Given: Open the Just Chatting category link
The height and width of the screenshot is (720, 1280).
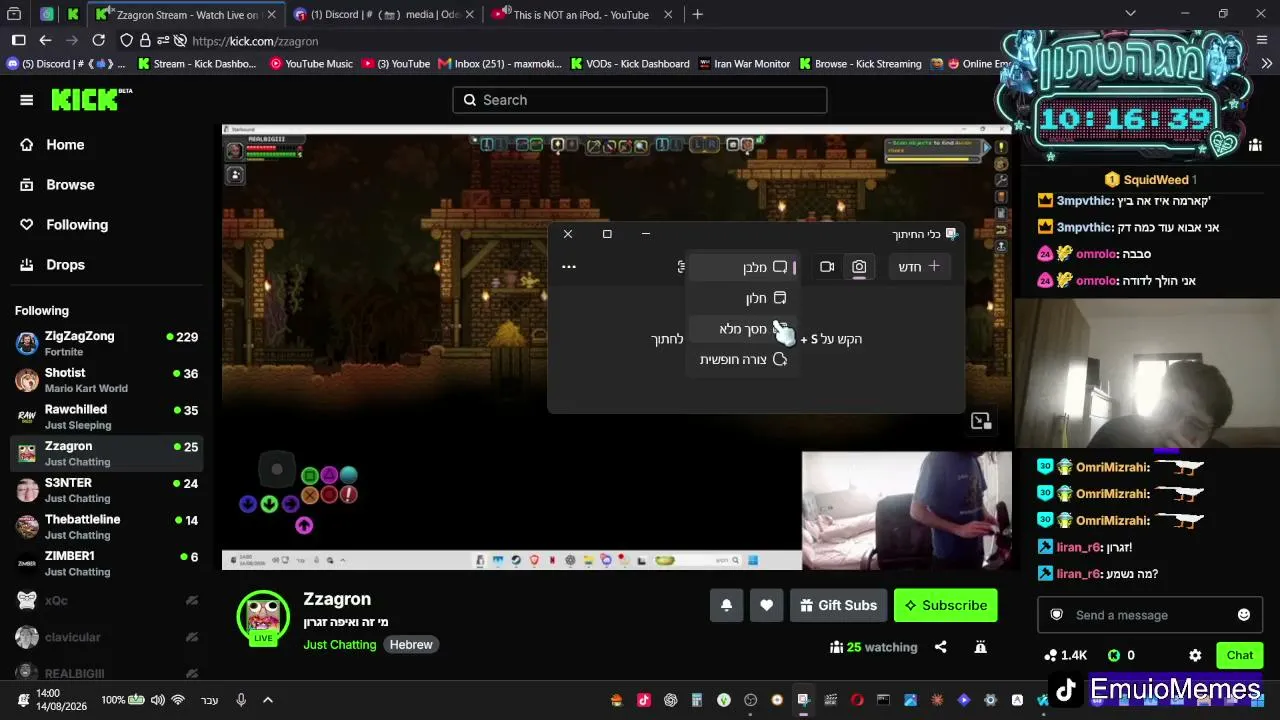Looking at the screenshot, I should point(340,645).
